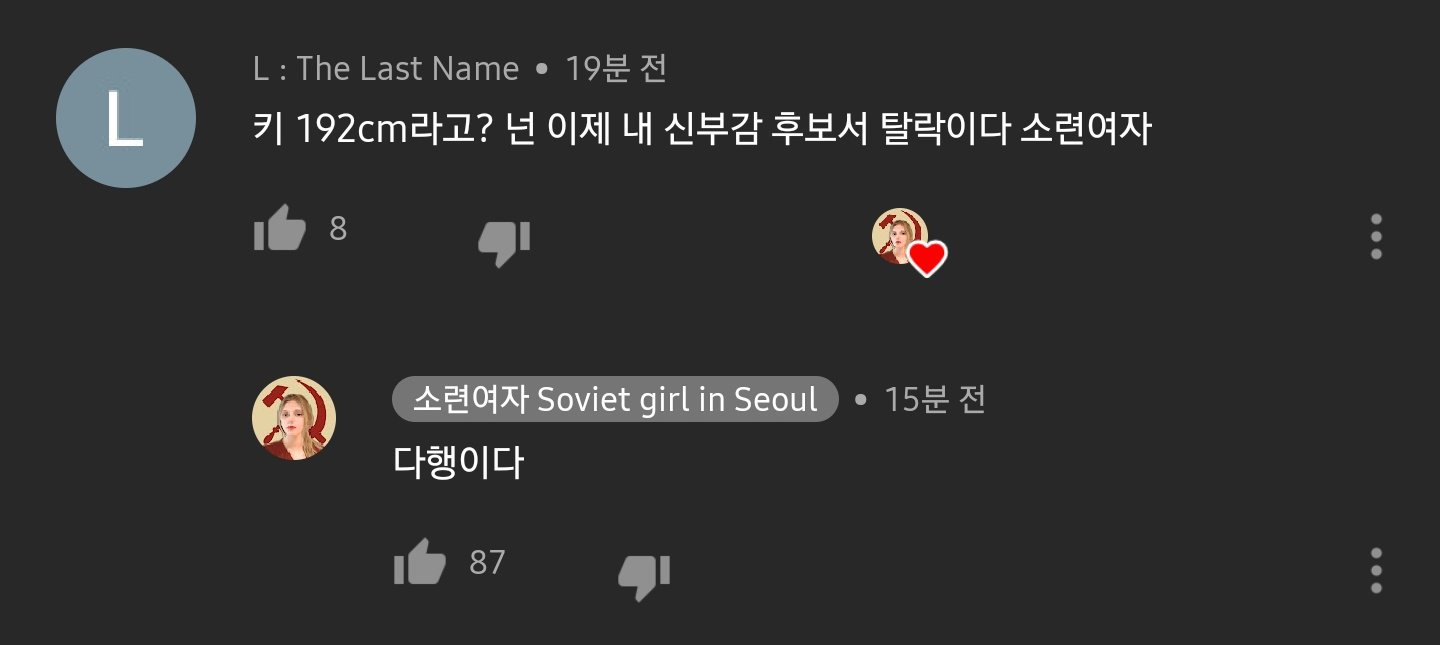This screenshot has height=645, width=1440.
Task: Toggle the dislike on the reply
Action: click(x=646, y=573)
